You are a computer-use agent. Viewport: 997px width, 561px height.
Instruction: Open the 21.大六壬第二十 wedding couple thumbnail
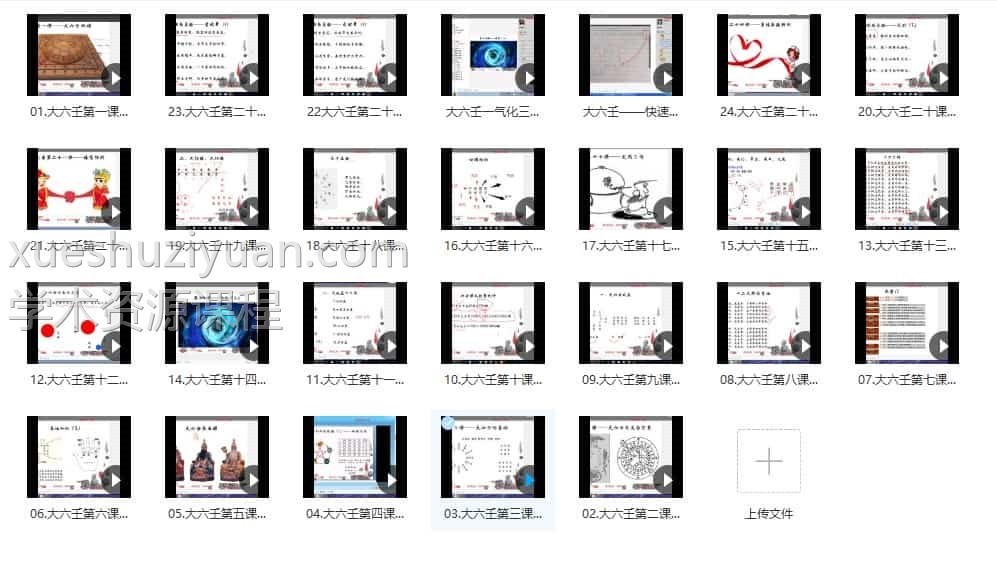78,189
